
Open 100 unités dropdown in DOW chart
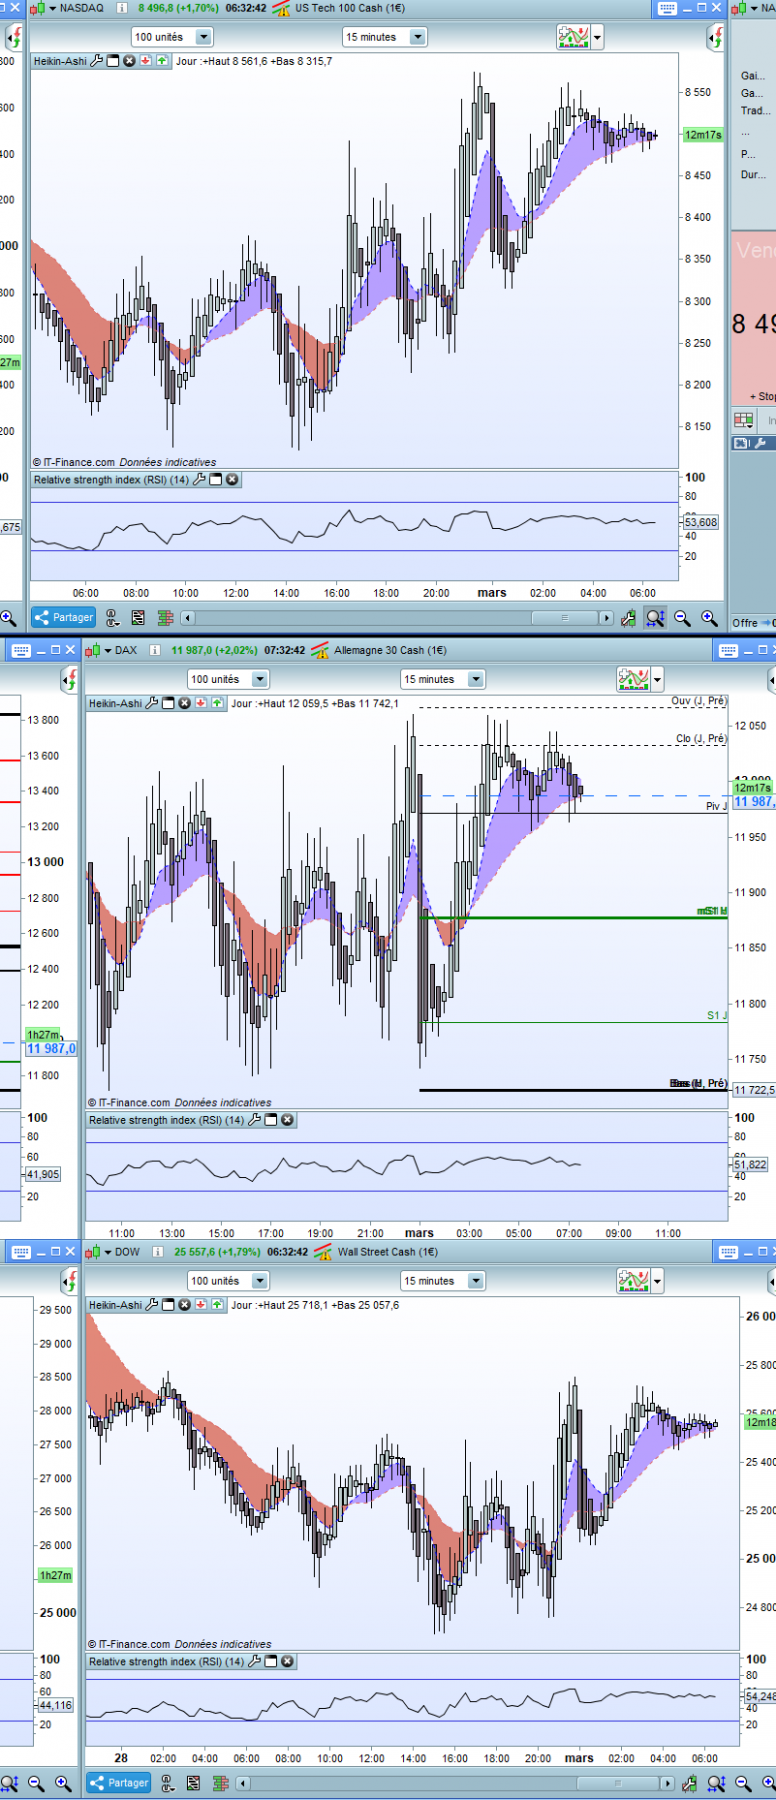tap(228, 1281)
